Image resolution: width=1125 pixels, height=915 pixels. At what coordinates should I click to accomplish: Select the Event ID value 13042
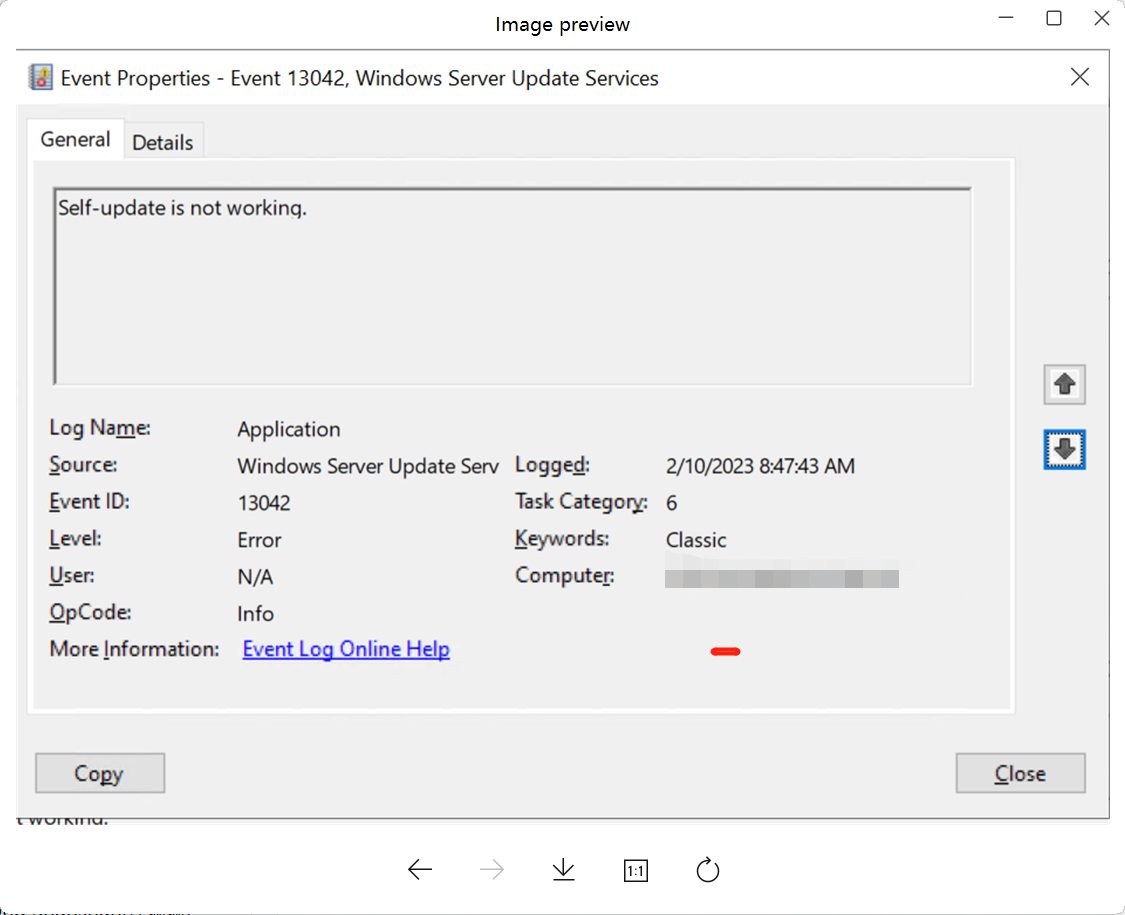[x=264, y=503]
